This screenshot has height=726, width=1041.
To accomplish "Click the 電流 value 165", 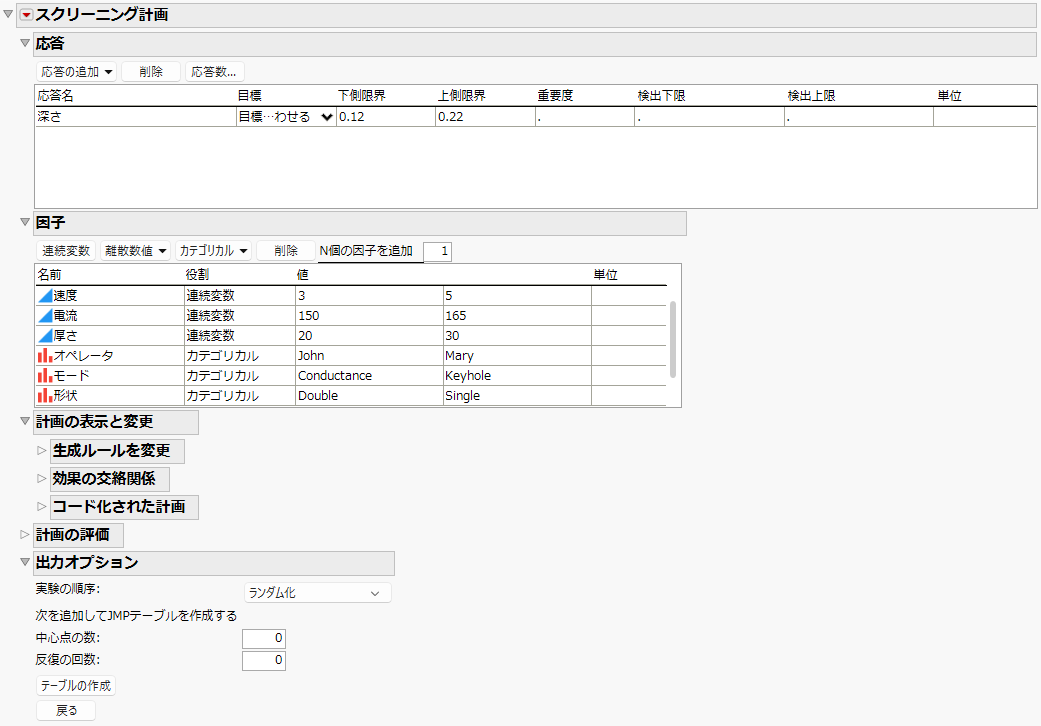I will pyautogui.click(x=517, y=316).
